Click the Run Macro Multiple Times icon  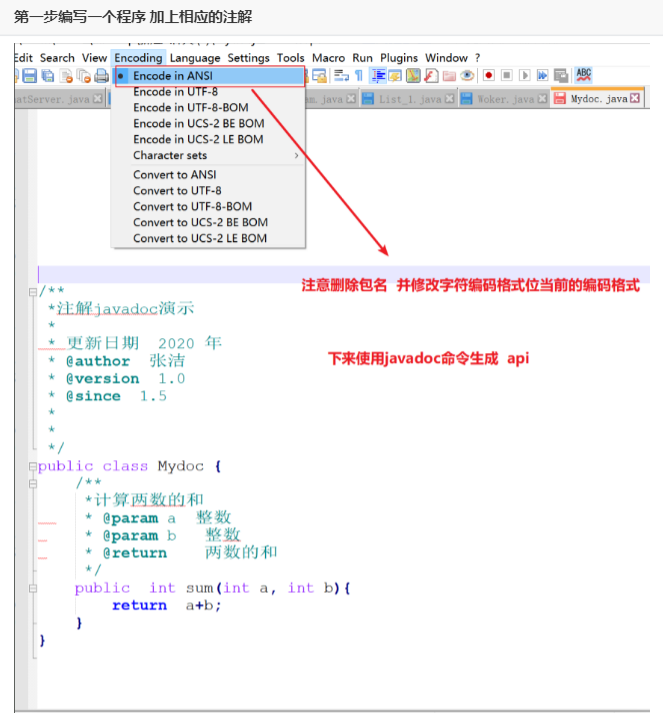tap(542, 76)
